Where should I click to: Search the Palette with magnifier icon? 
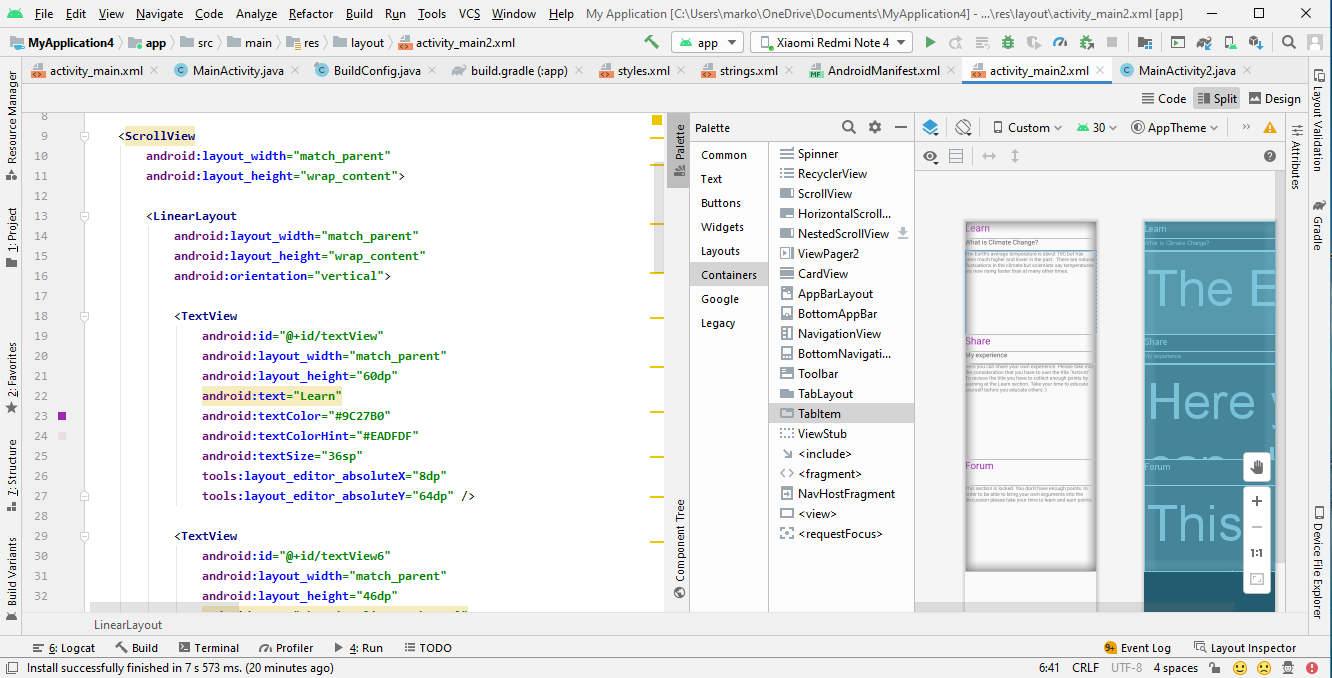pos(848,128)
